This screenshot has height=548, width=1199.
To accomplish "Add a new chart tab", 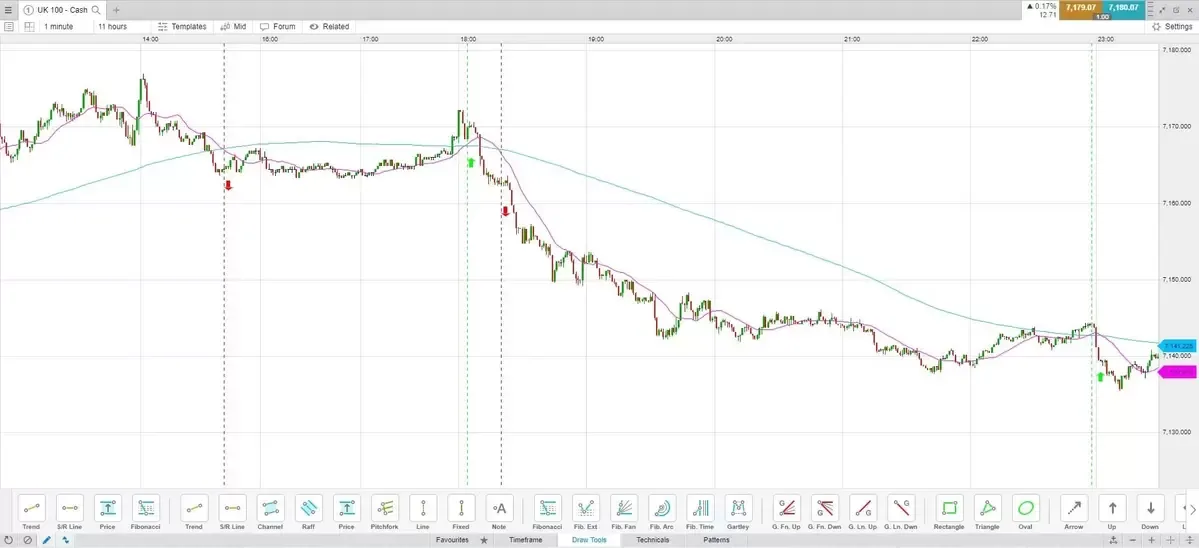I will coord(115,10).
